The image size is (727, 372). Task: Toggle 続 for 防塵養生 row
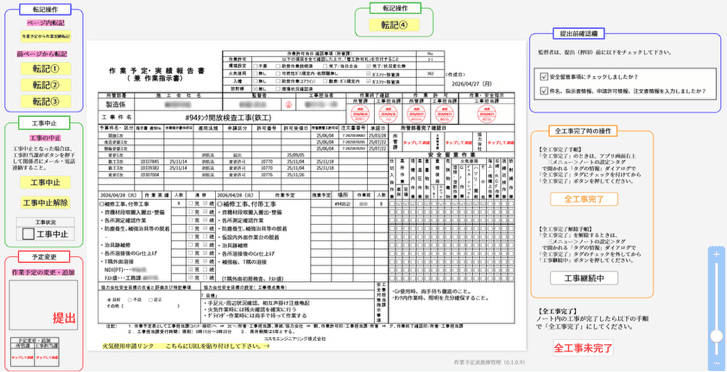pos(205,229)
